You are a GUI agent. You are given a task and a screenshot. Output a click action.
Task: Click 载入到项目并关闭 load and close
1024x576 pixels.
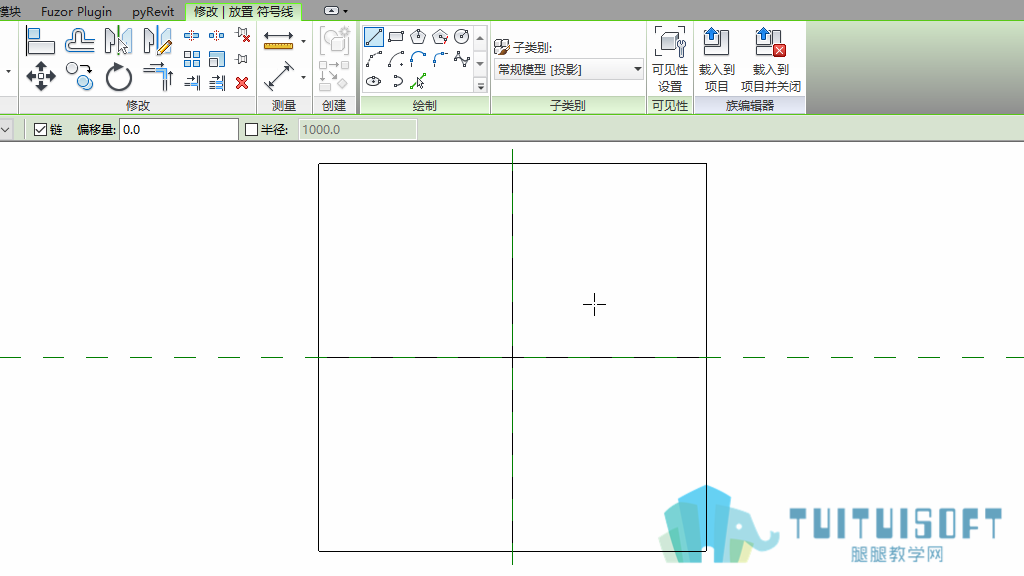771,60
